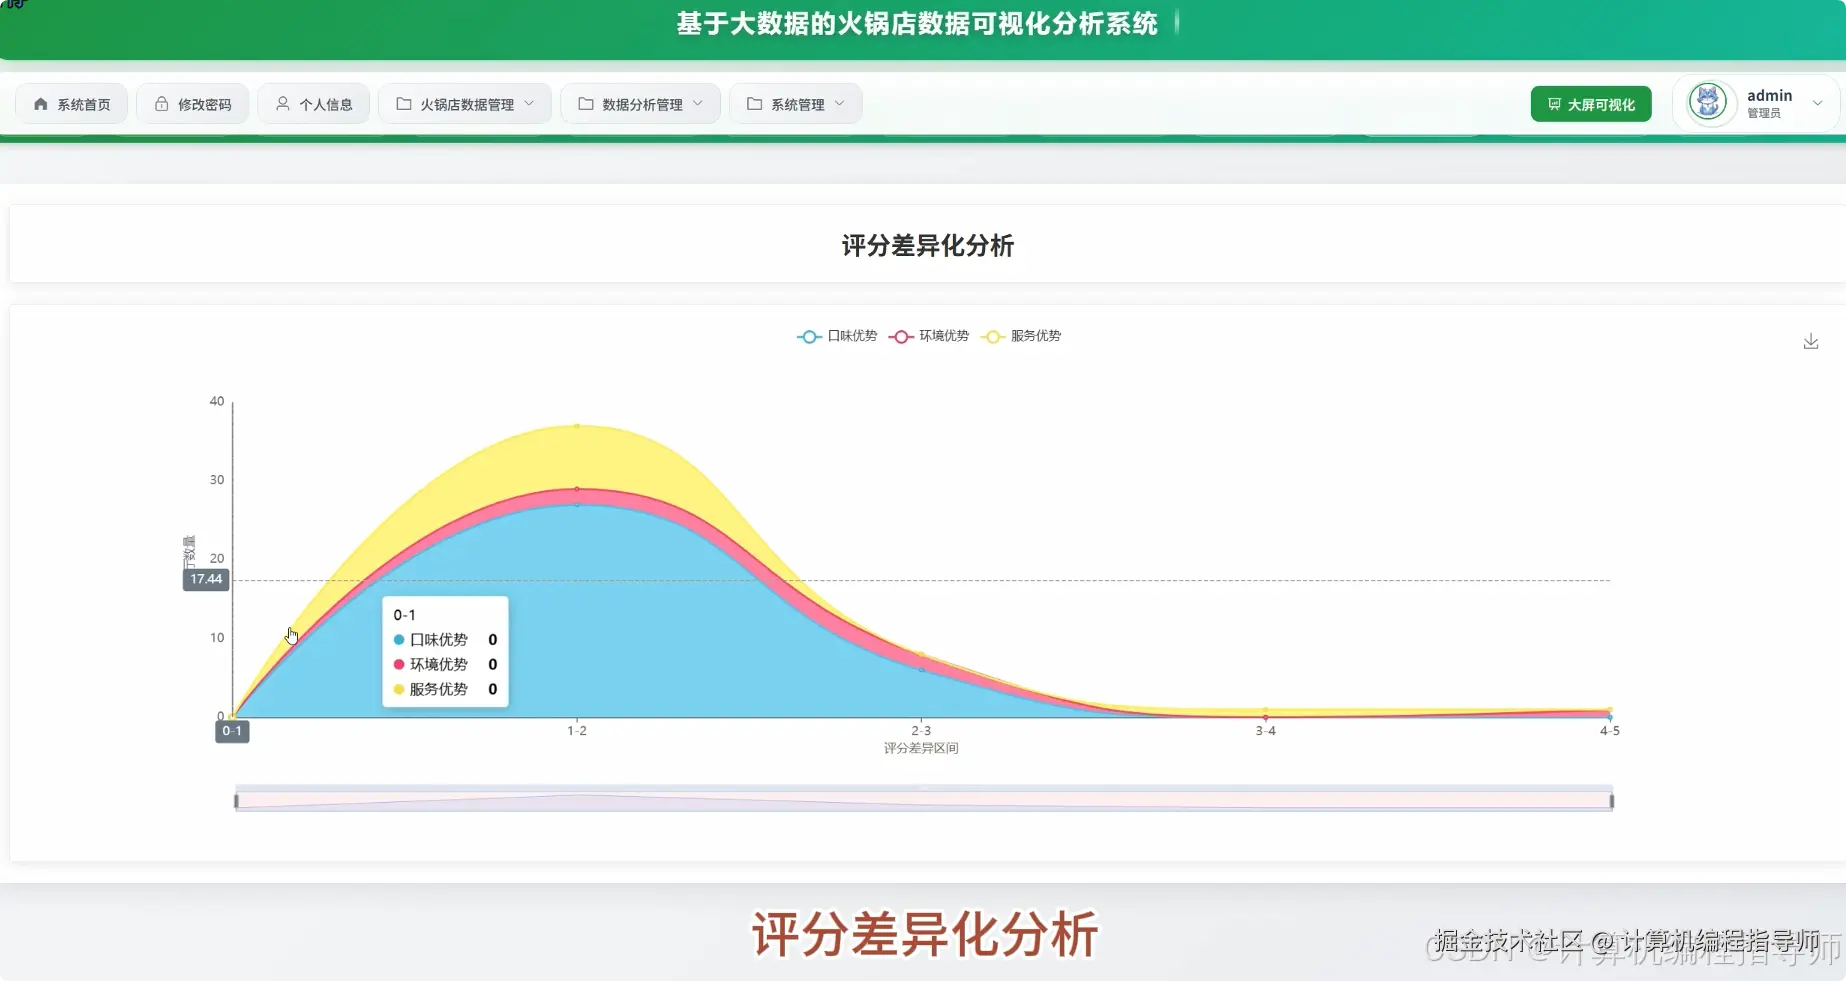Image resolution: width=1846 pixels, height=981 pixels.
Task: Click left handle of data zoom slider
Action: coord(236,801)
